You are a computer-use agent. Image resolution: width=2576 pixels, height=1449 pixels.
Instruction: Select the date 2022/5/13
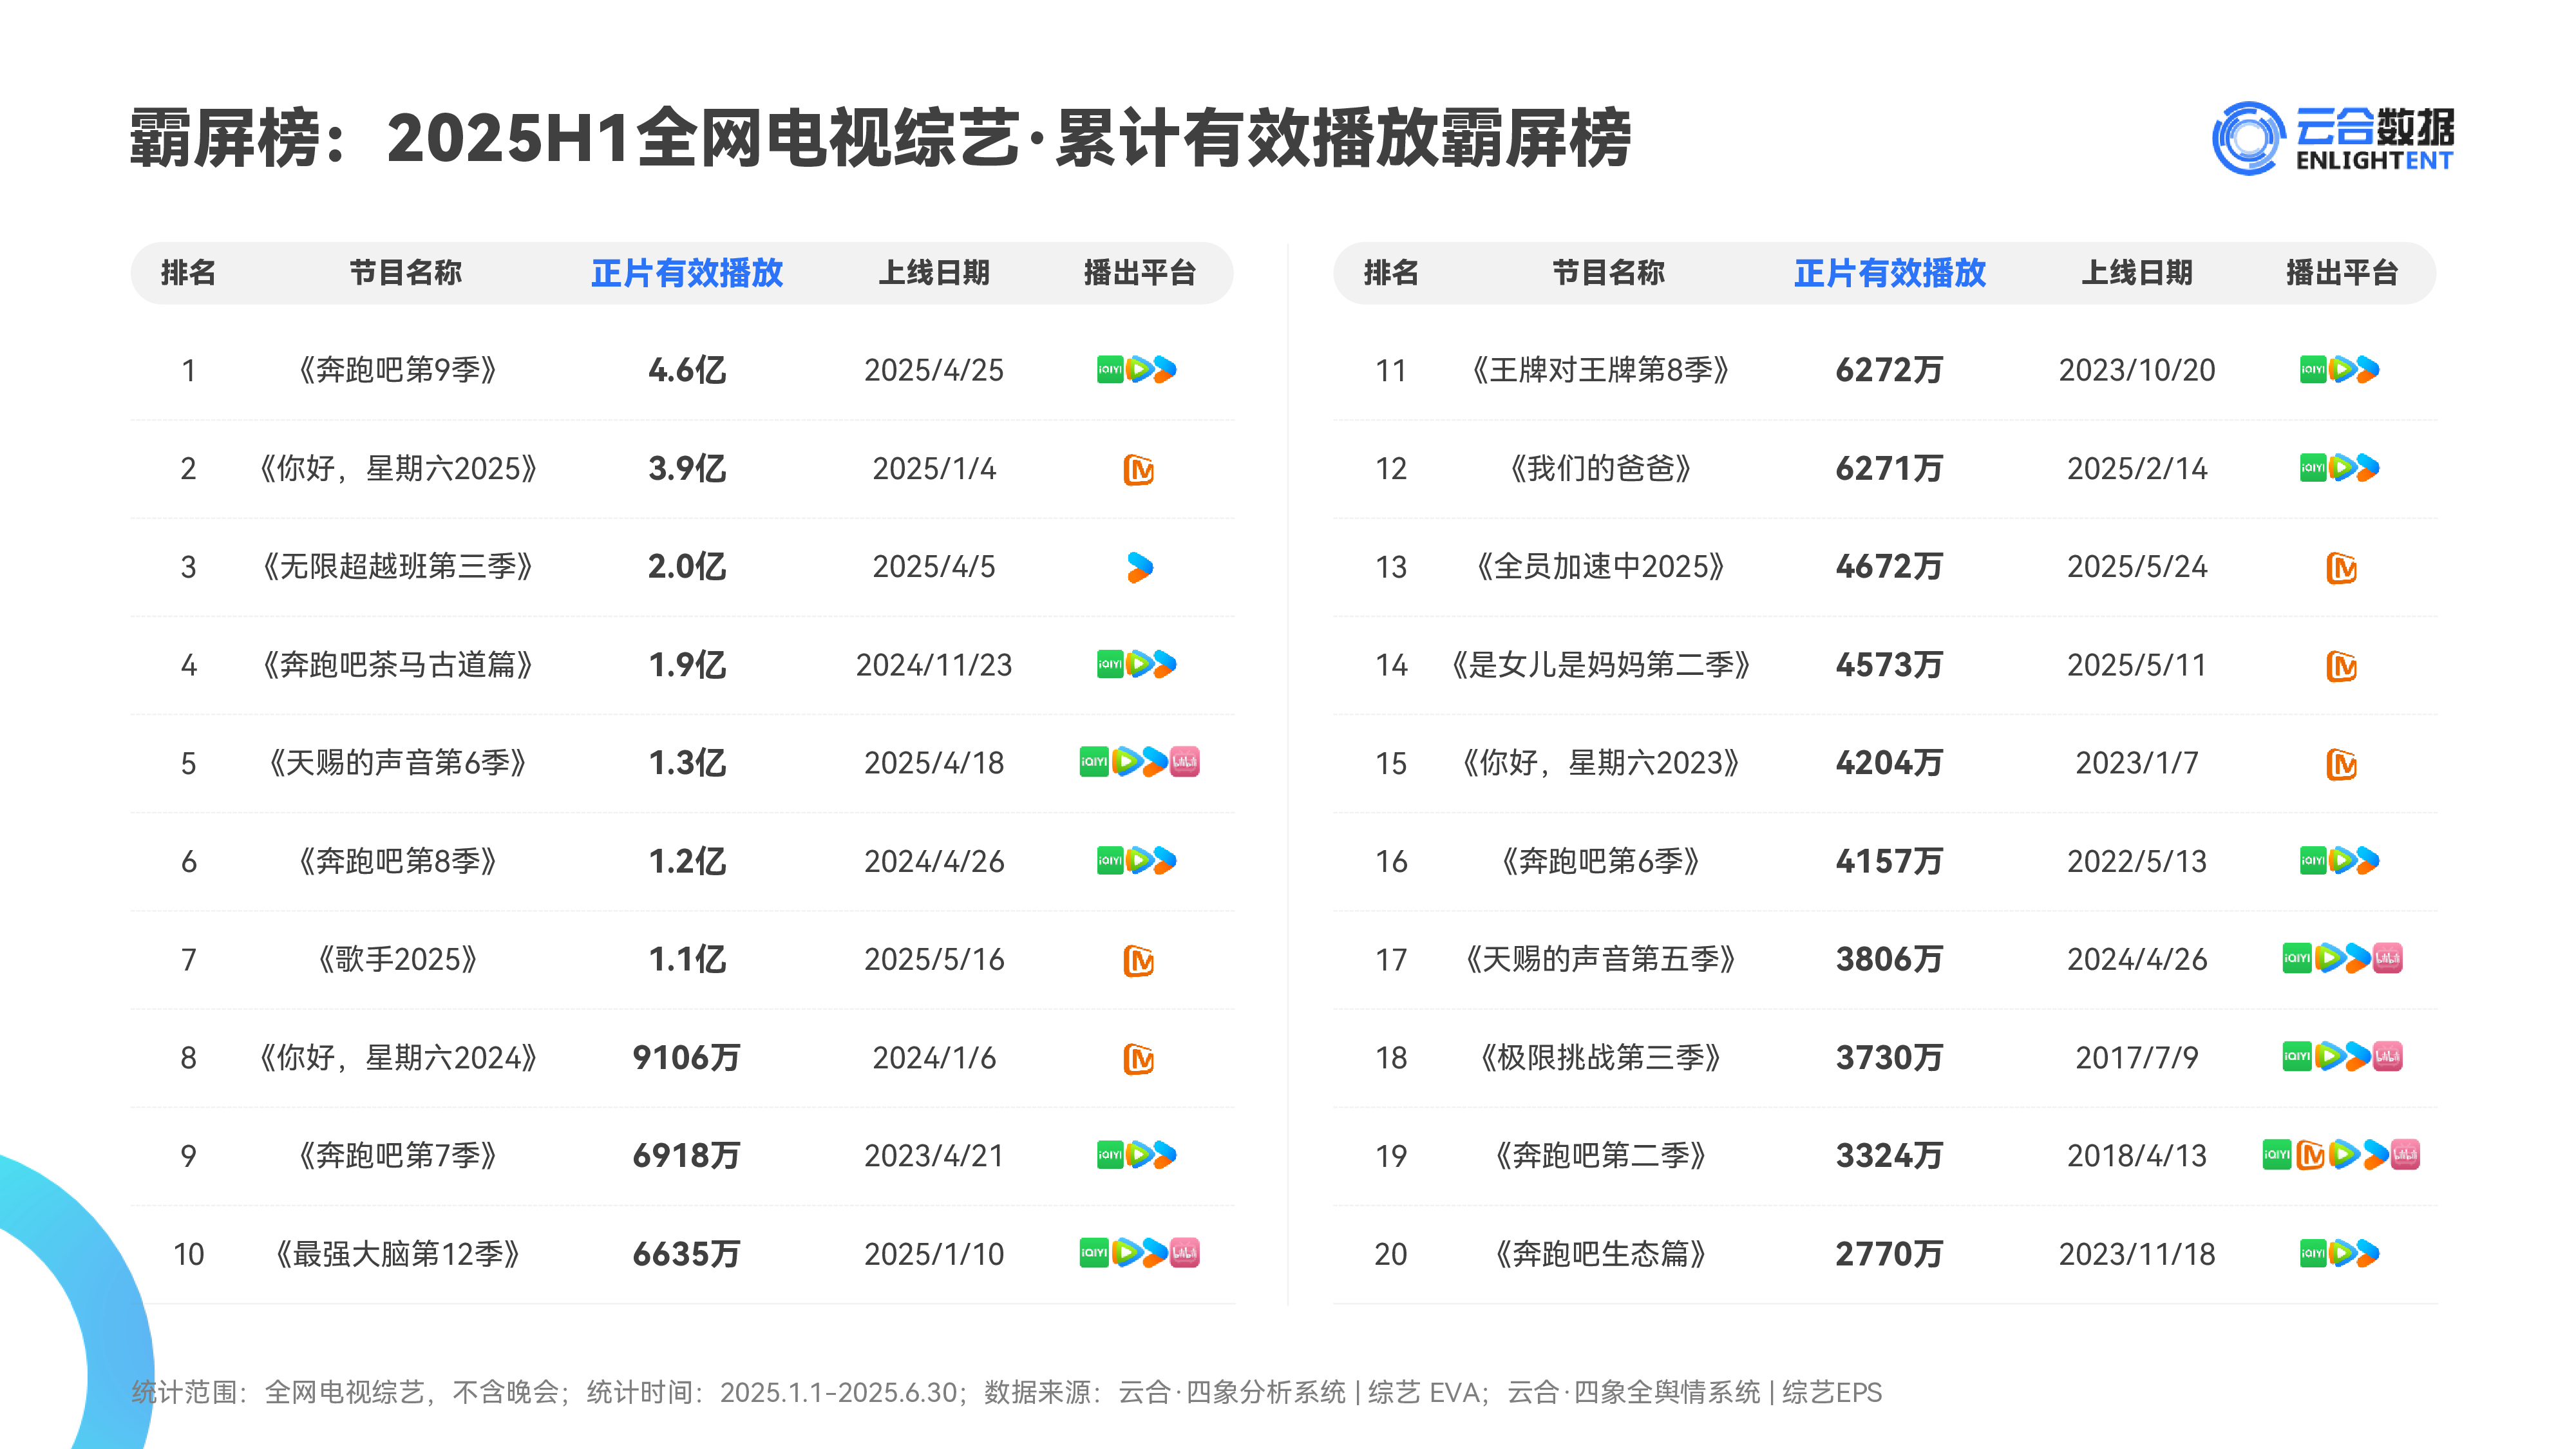coord(2137,861)
